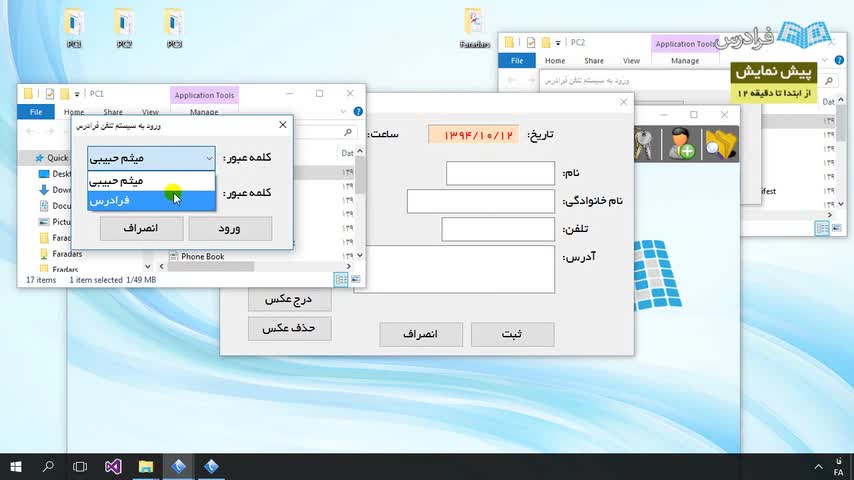Click the search magnifier in the PC1 window

[x=347, y=132]
